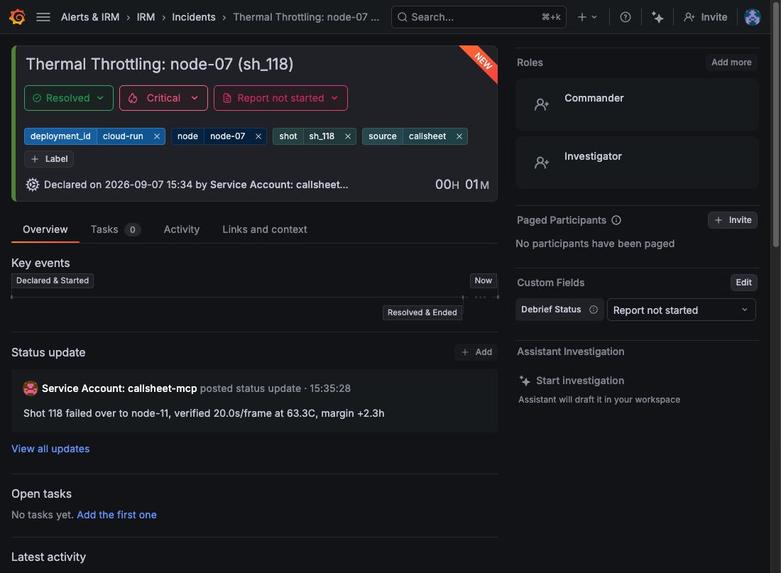
Task: Select the Declared & Started timeline marker
Action: pyautogui.click(x=52, y=281)
